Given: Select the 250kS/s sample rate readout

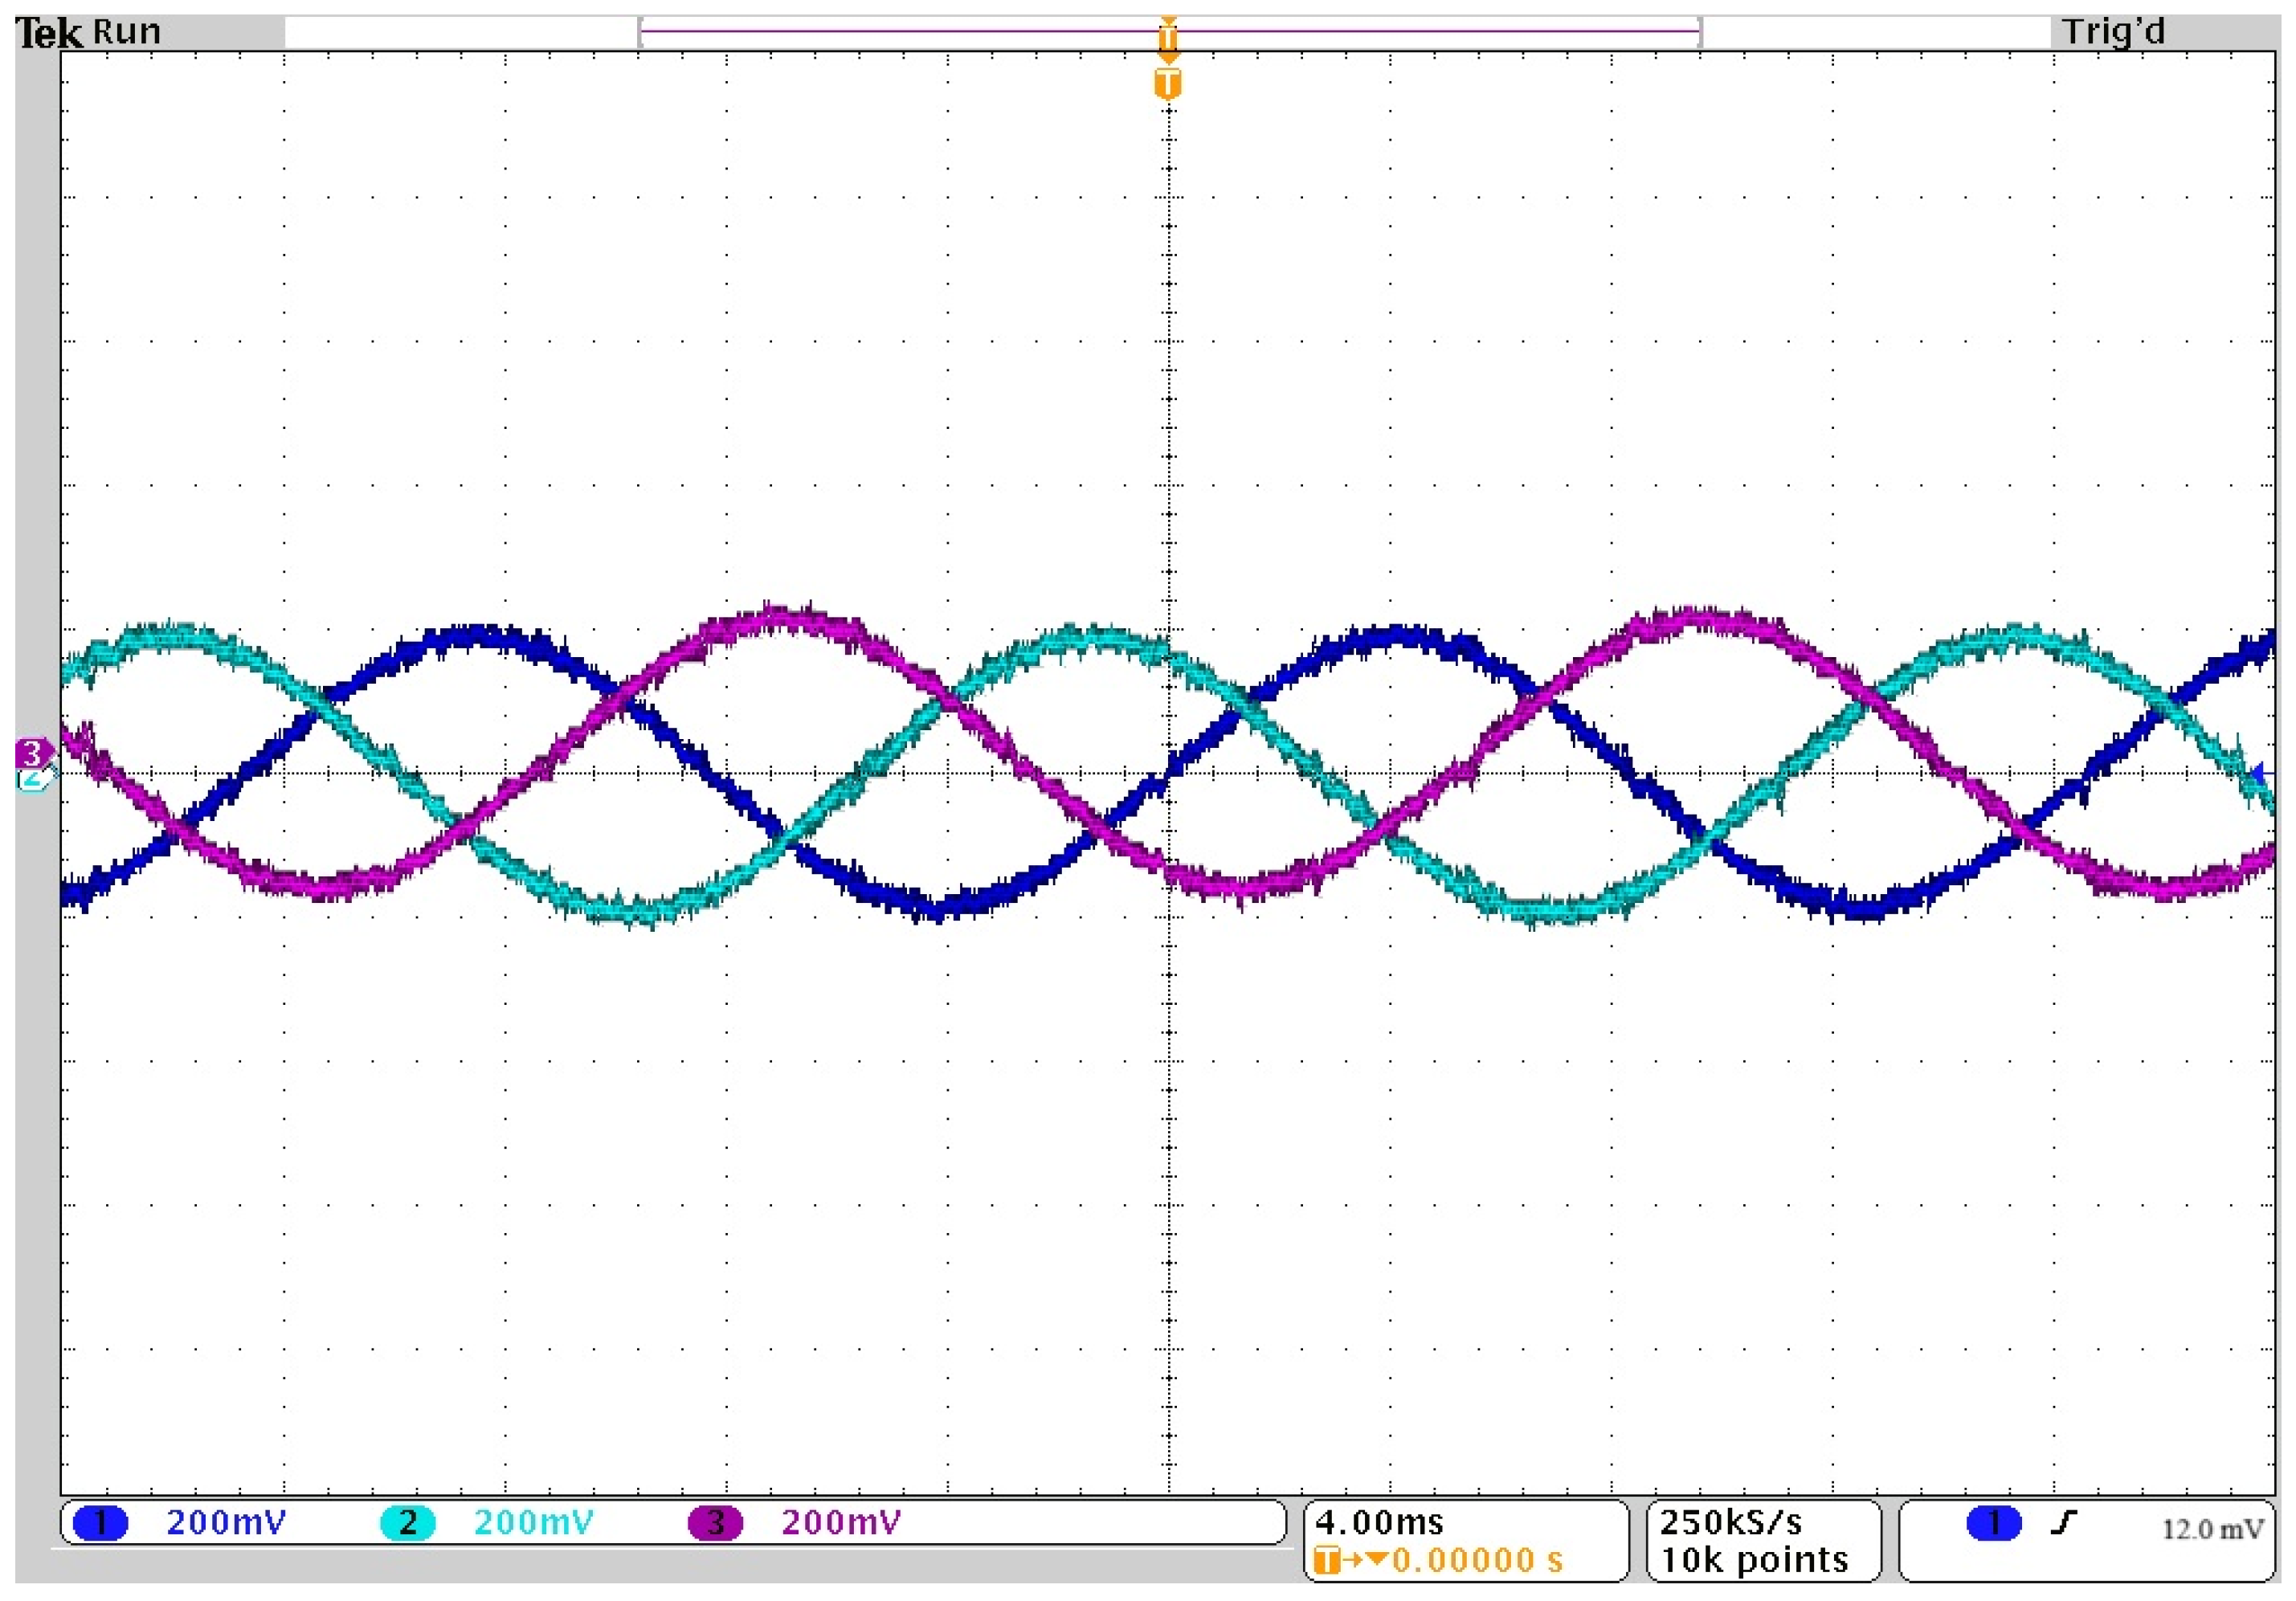Looking at the screenshot, I should click(1731, 1522).
